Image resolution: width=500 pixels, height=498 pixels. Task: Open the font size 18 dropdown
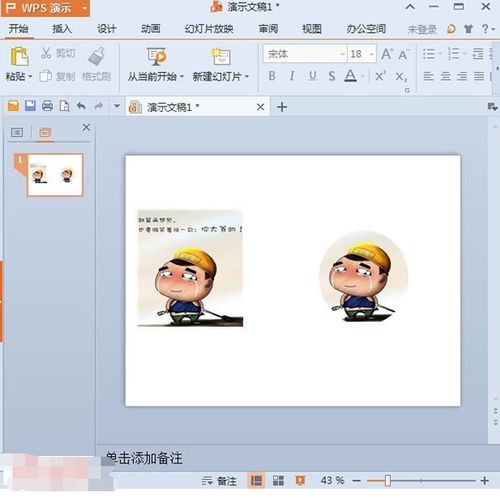click(x=371, y=54)
